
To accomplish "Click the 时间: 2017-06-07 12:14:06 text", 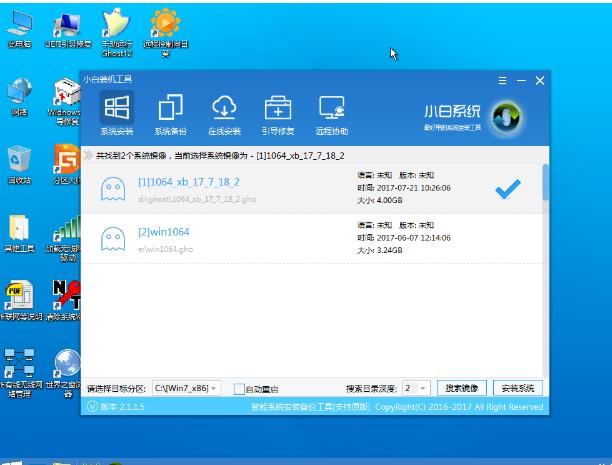I will click(x=404, y=238).
